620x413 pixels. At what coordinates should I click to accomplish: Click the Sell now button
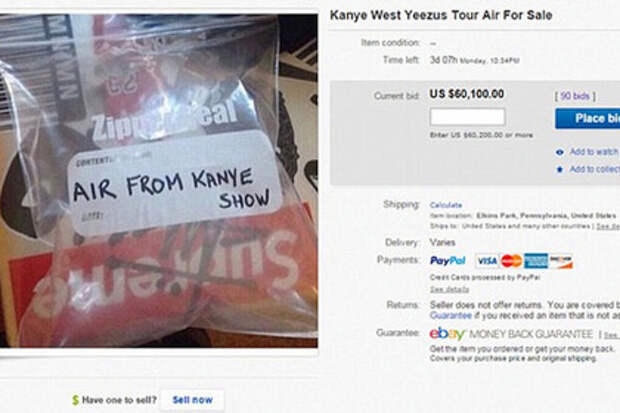pos(193,400)
